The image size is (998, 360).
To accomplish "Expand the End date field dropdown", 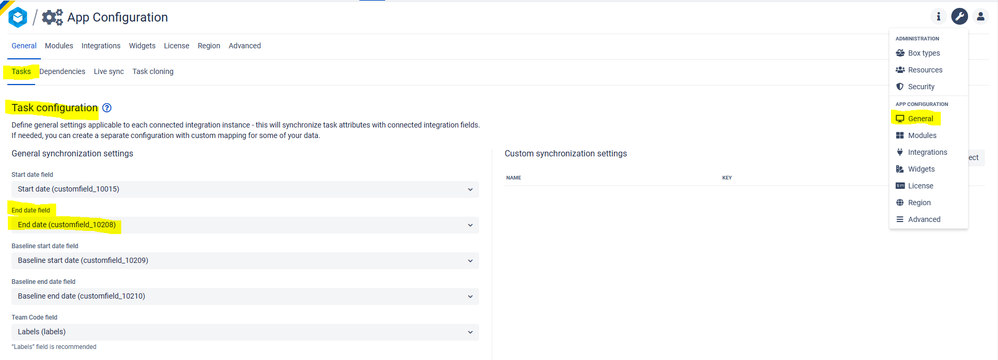I will pos(245,225).
